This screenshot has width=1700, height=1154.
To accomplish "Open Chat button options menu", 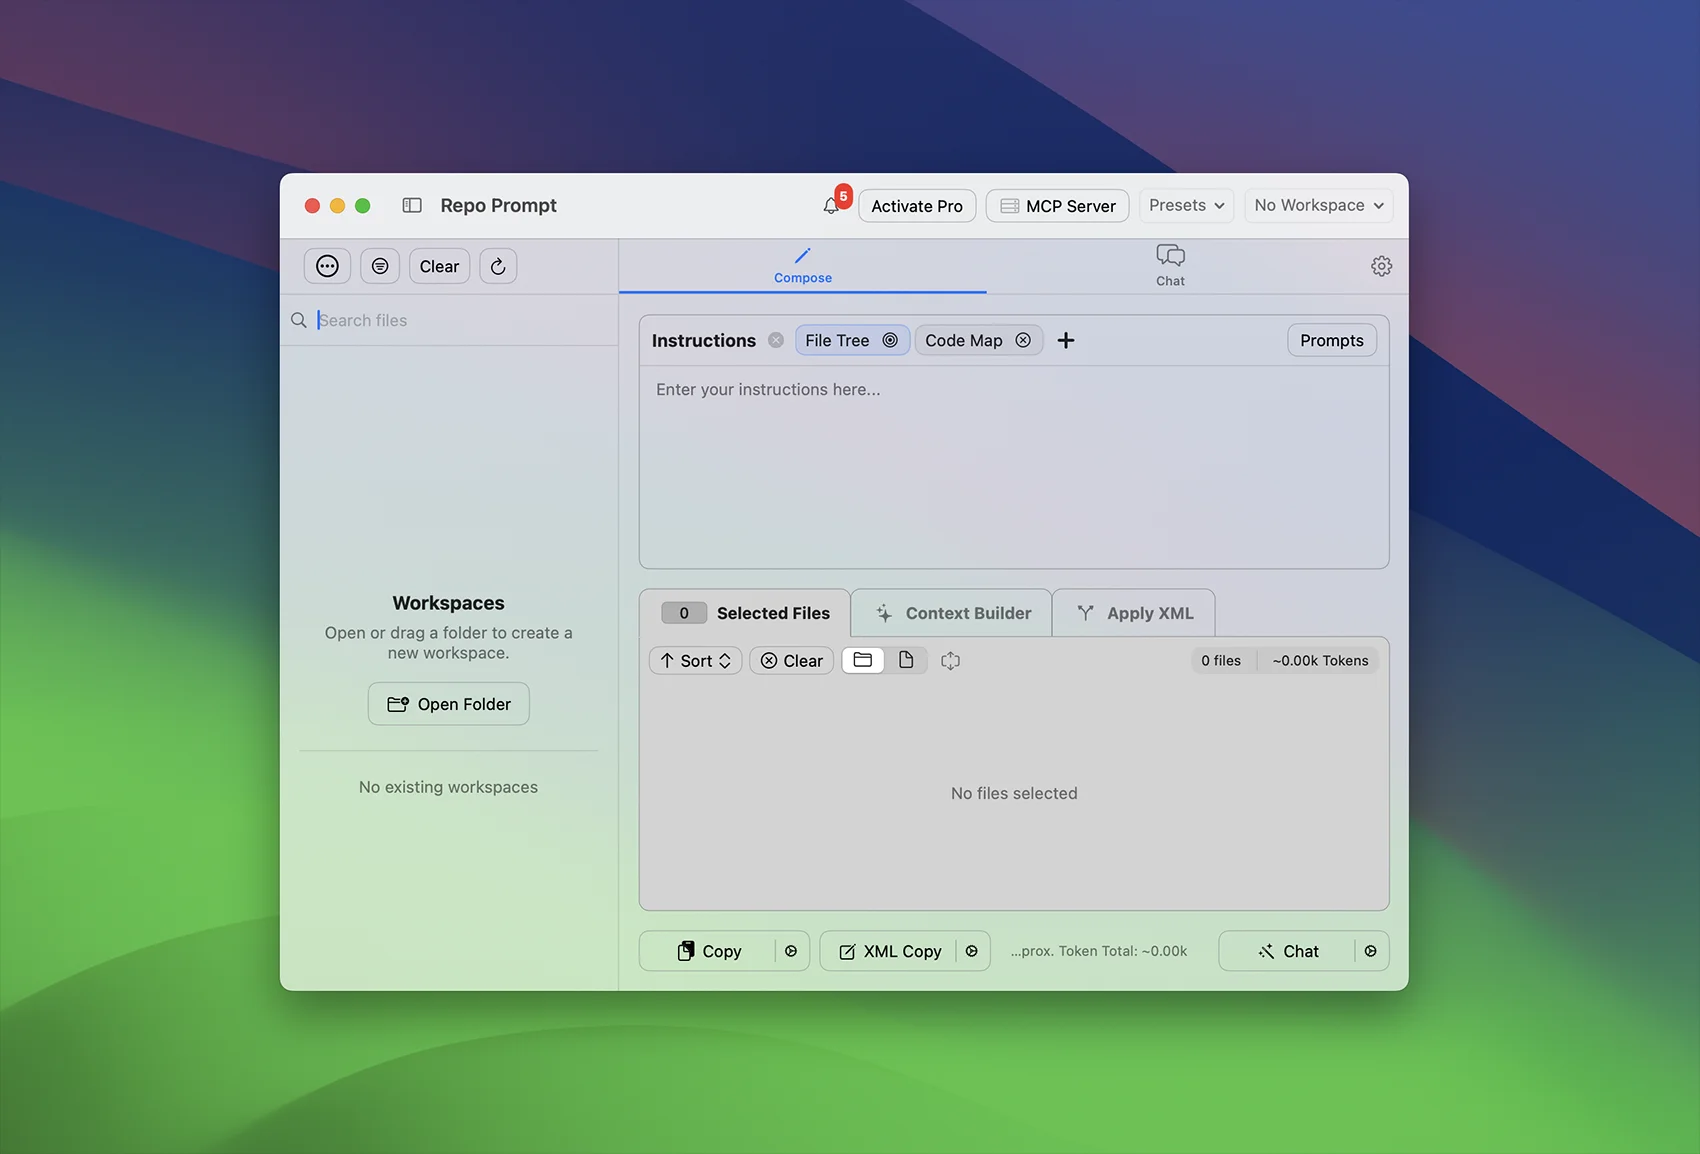I will (1371, 951).
